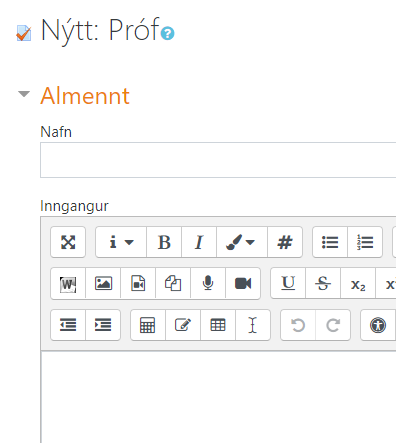The width and height of the screenshot is (396, 443).
Task: Redo the last edit
Action: pos(333,325)
